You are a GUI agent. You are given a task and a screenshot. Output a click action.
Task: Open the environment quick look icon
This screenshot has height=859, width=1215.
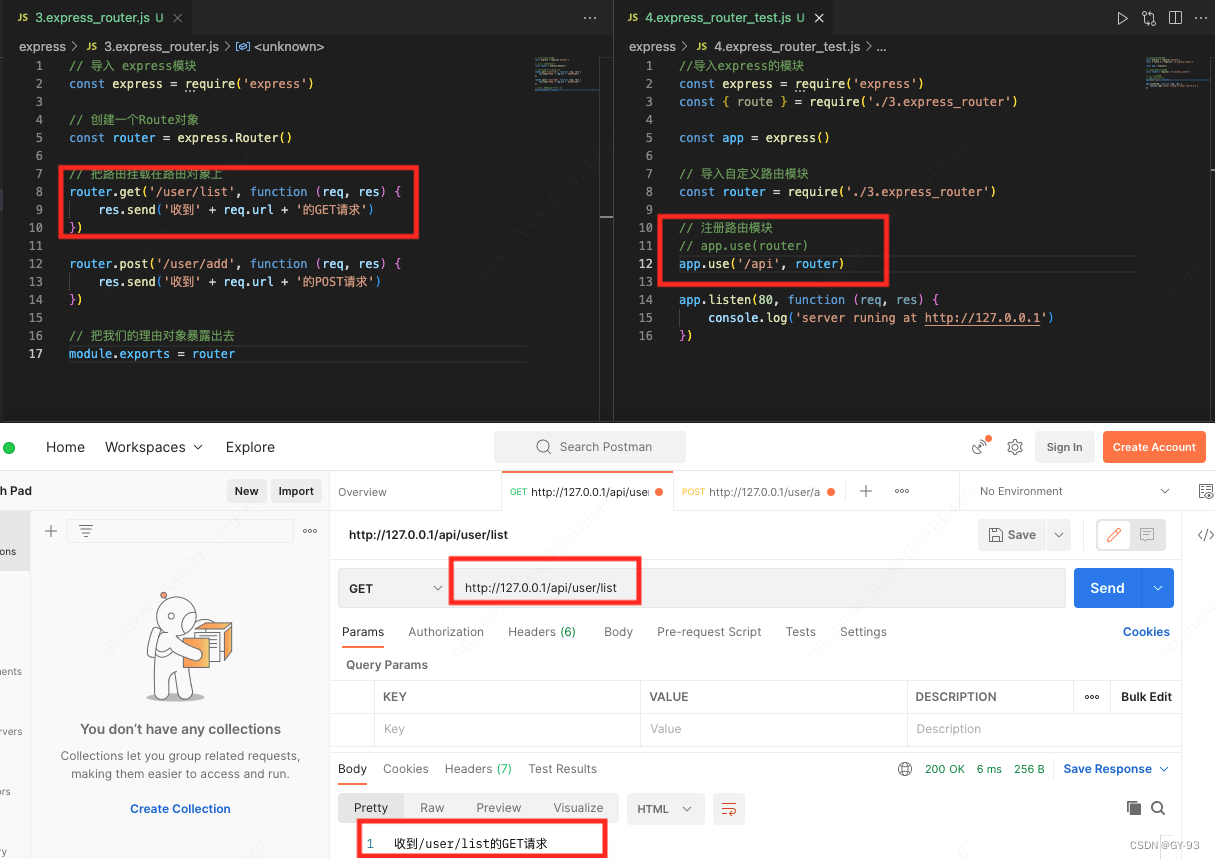(1205, 491)
